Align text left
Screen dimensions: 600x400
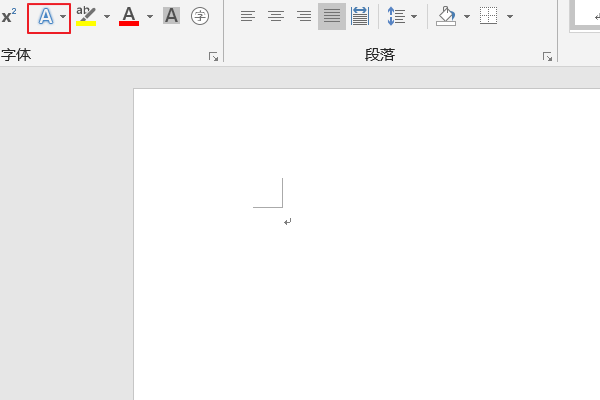[x=248, y=16]
